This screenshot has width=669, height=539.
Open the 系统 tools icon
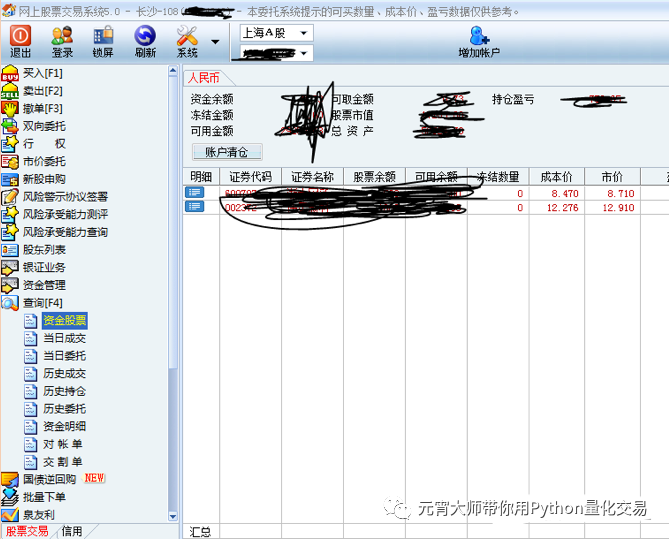[x=187, y=41]
